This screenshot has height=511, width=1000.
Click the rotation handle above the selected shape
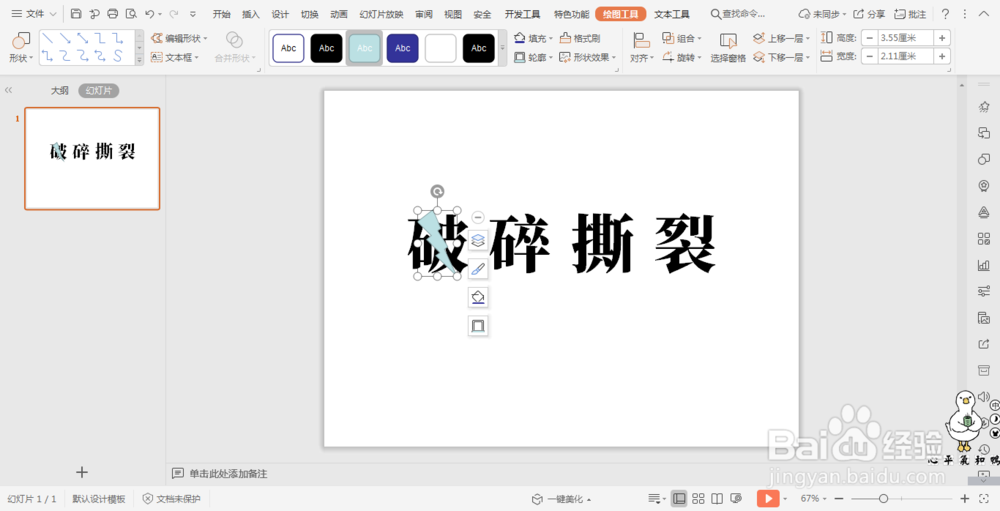coord(438,191)
